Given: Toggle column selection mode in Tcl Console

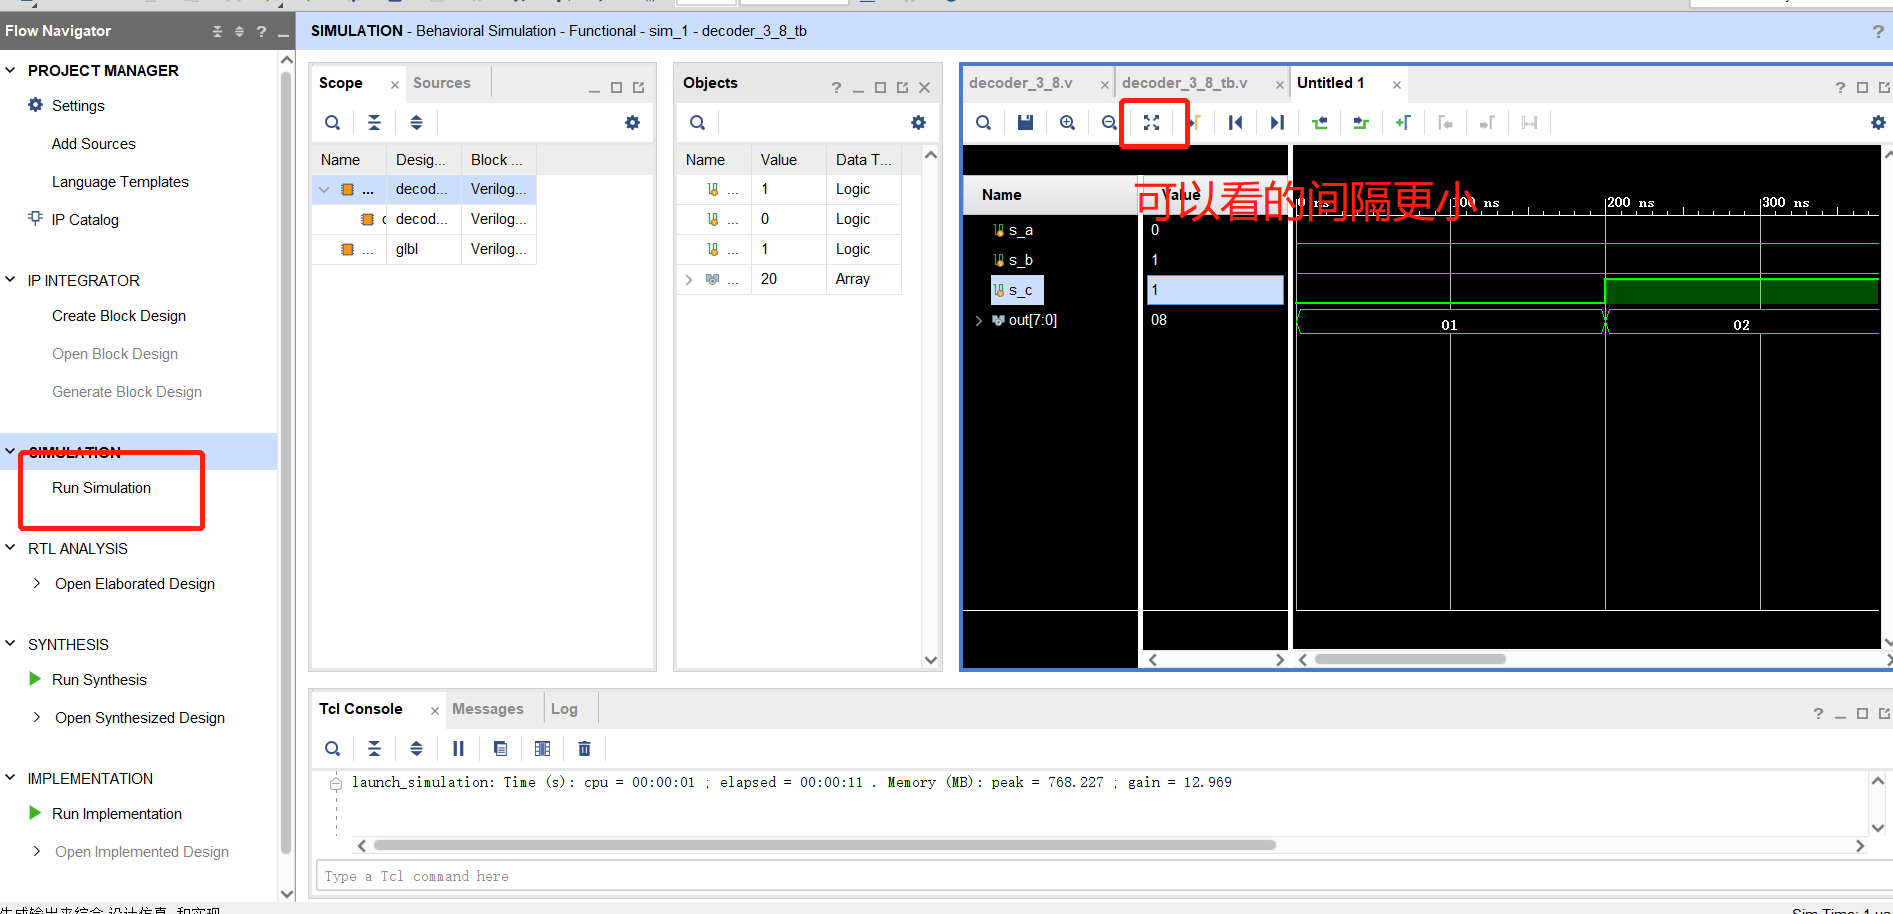Looking at the screenshot, I should pos(542,749).
